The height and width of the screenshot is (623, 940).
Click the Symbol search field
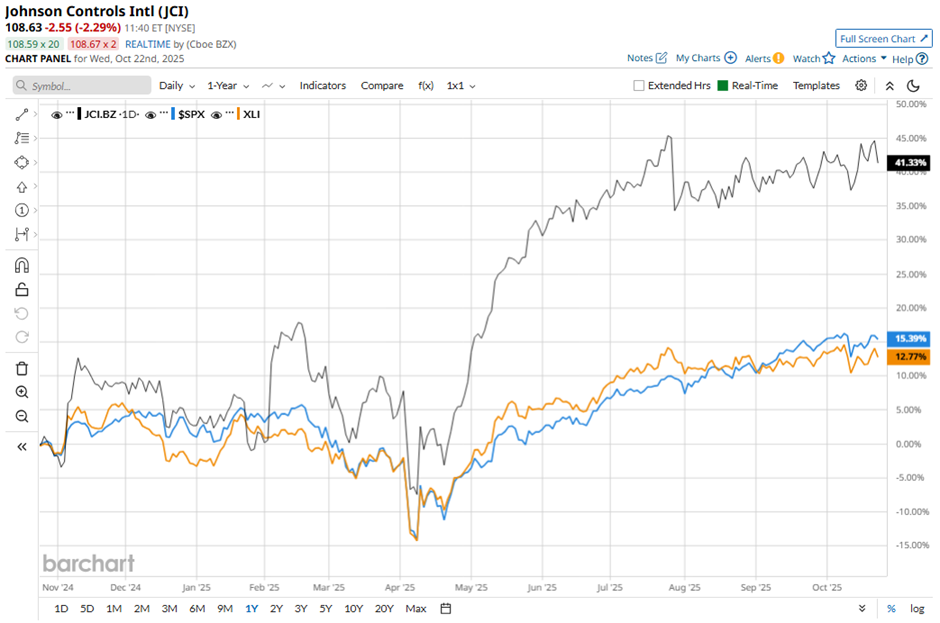(x=82, y=86)
